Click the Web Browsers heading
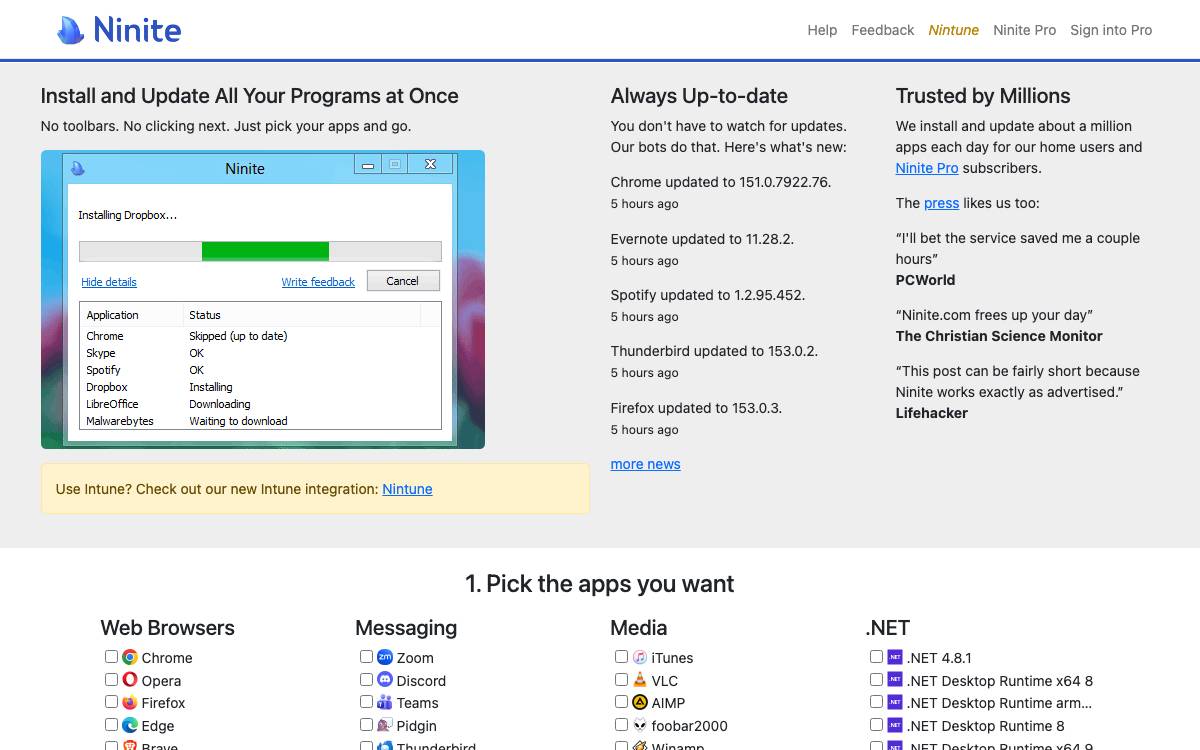Screen dimensions: 1200x750 [x=168, y=628]
